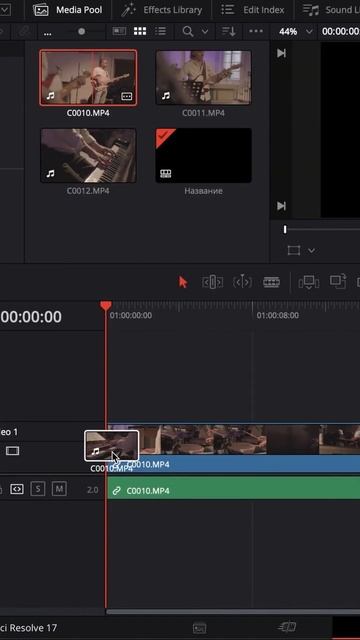
Task: Select the Selection Mode arrow tool
Action: (183, 282)
